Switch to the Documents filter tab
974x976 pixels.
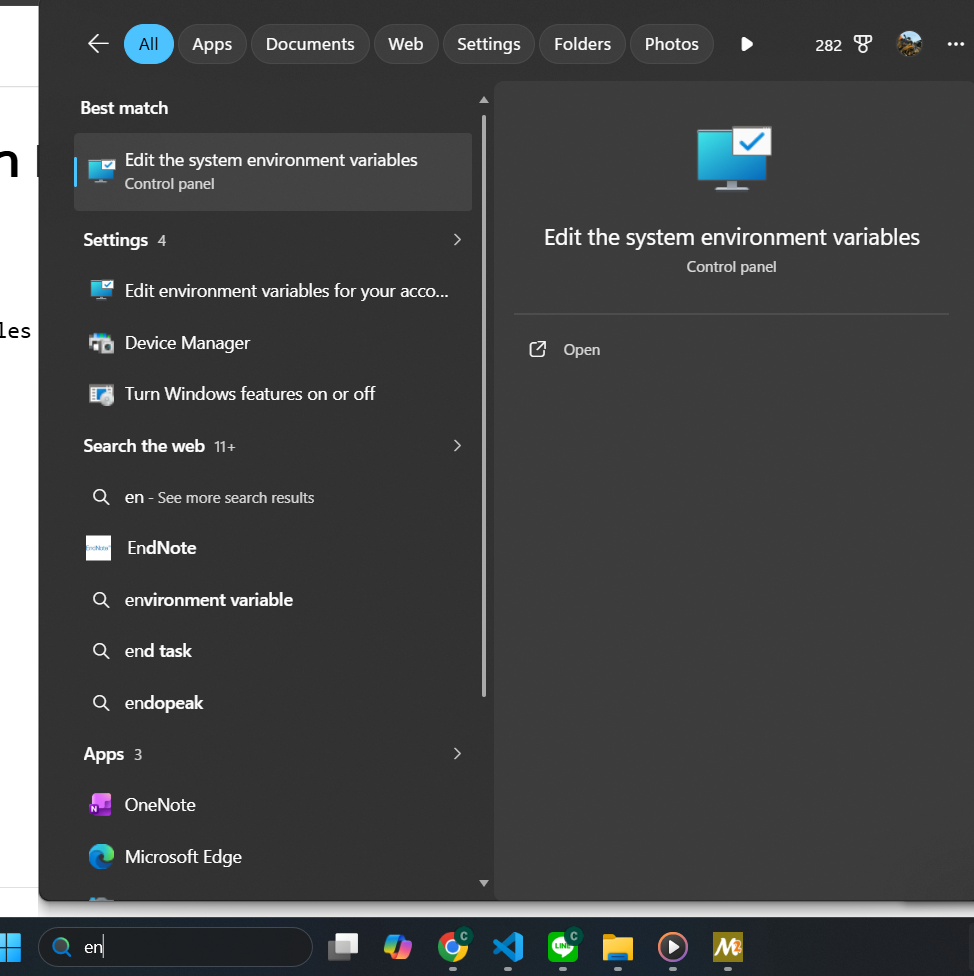(310, 44)
